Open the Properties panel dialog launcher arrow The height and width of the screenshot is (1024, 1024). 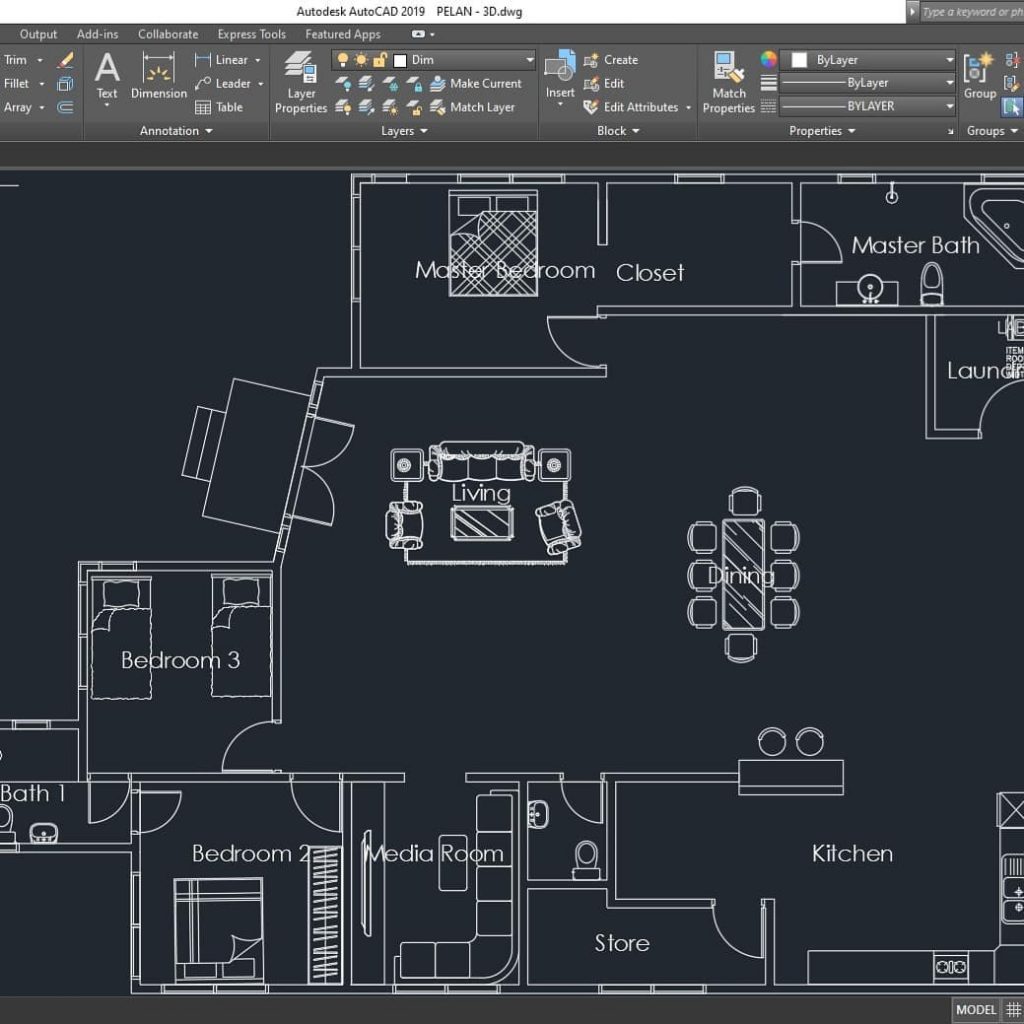coord(950,131)
